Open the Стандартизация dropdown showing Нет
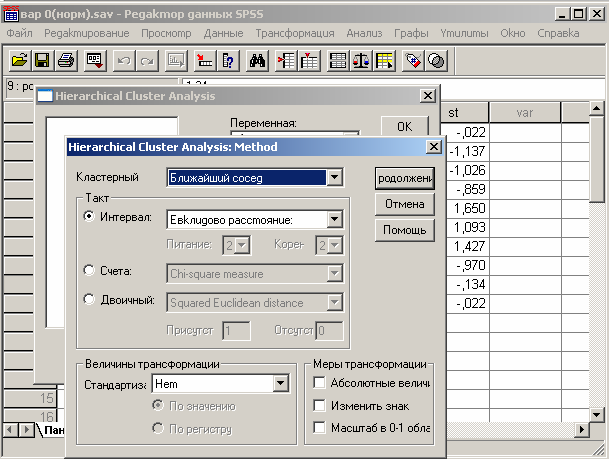Image resolution: width=609 pixels, height=459 pixels. pyautogui.click(x=280, y=384)
